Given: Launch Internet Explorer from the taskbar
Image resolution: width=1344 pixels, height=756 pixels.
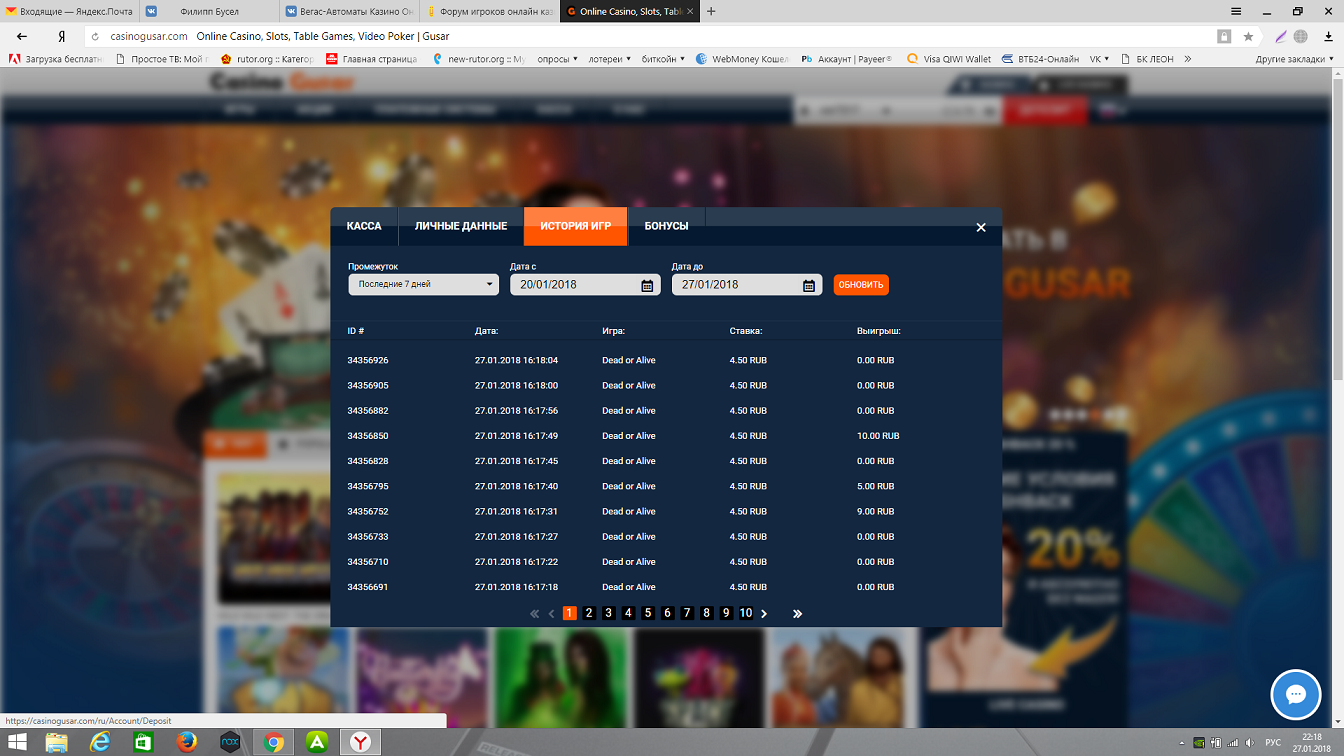Looking at the screenshot, I should pyautogui.click(x=100, y=742).
